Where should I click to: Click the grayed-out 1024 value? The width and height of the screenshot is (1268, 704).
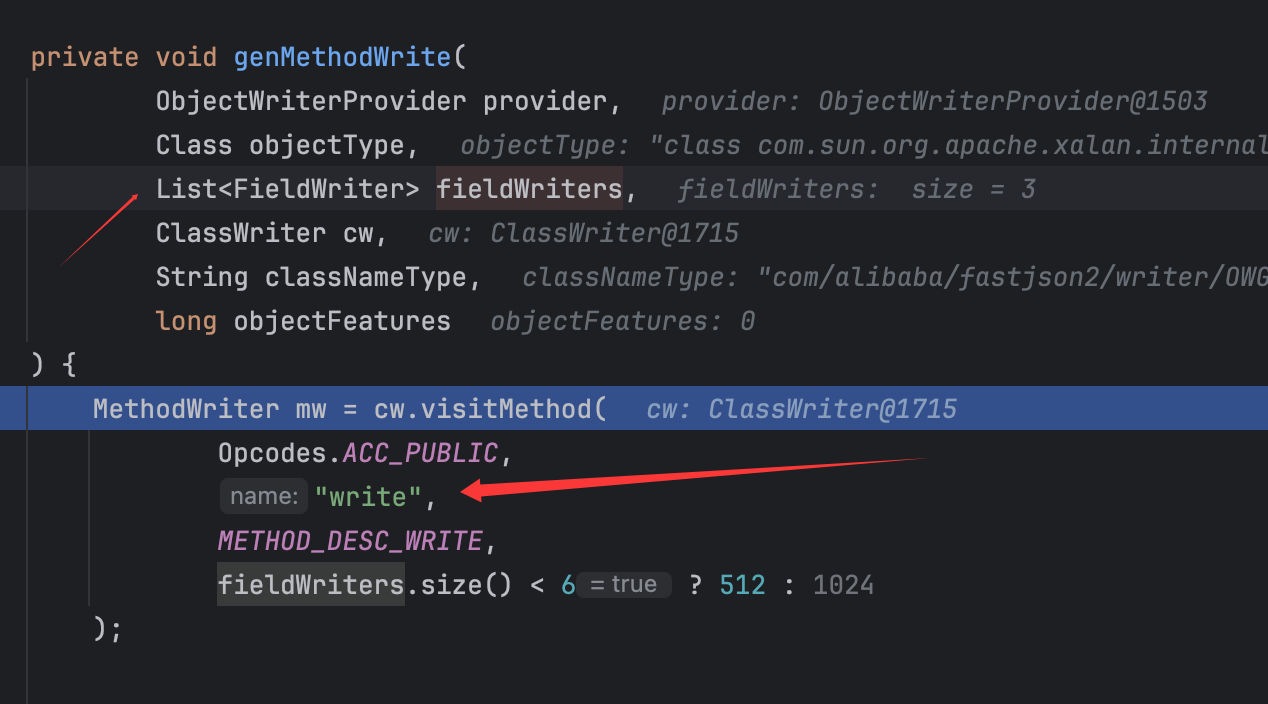tap(843, 585)
